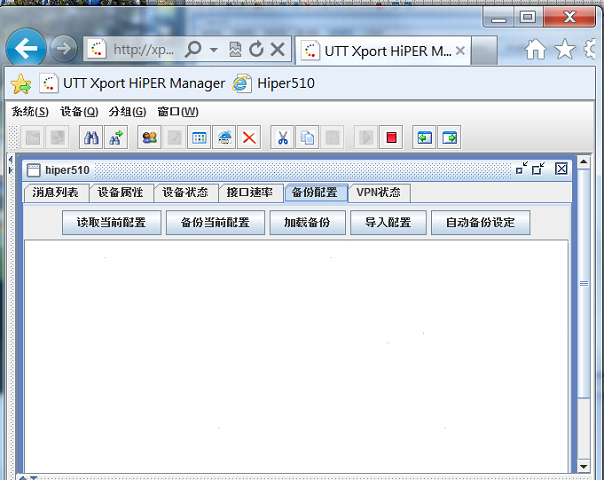Click the first grayed toolbar icon

(32, 137)
